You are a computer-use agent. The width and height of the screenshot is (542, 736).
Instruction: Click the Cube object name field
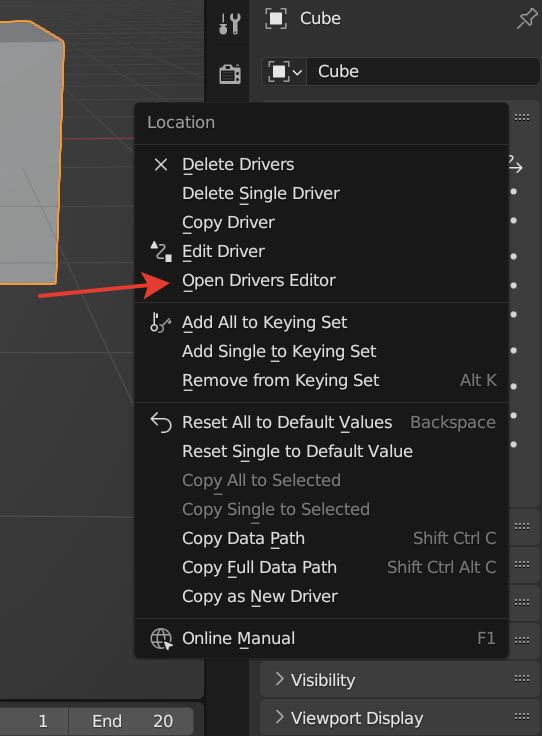pyautogui.click(x=423, y=72)
